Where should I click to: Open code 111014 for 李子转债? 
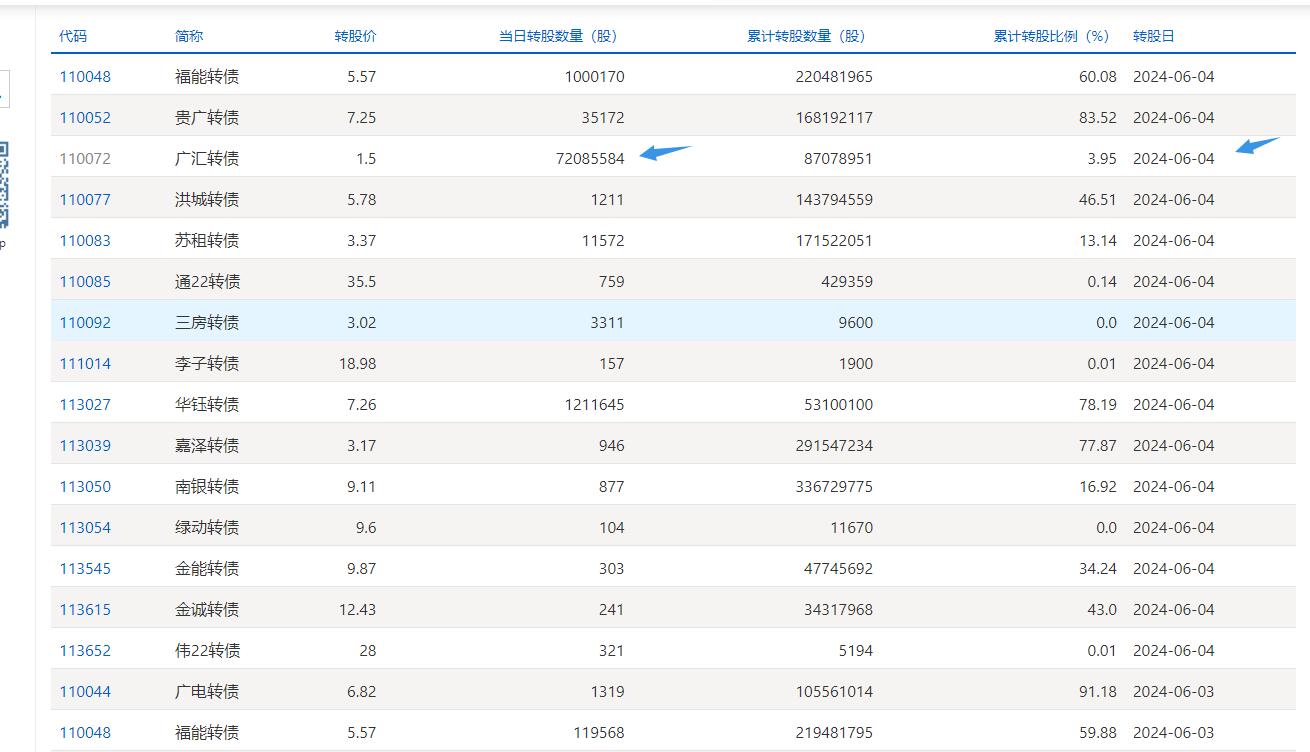tap(85, 364)
